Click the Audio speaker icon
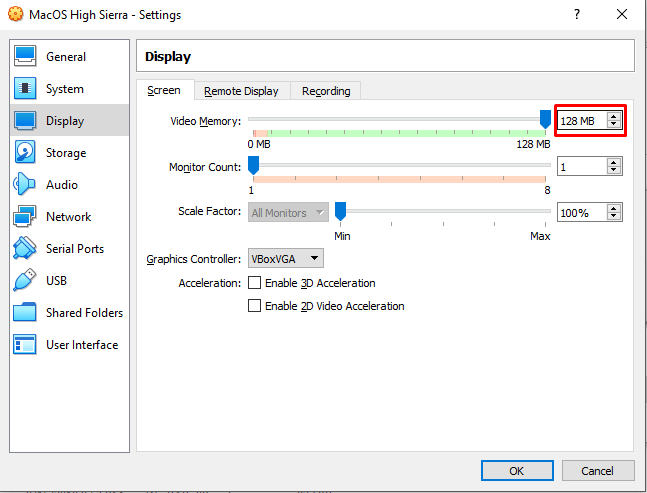Screen dimensions: 647x493 [26, 185]
